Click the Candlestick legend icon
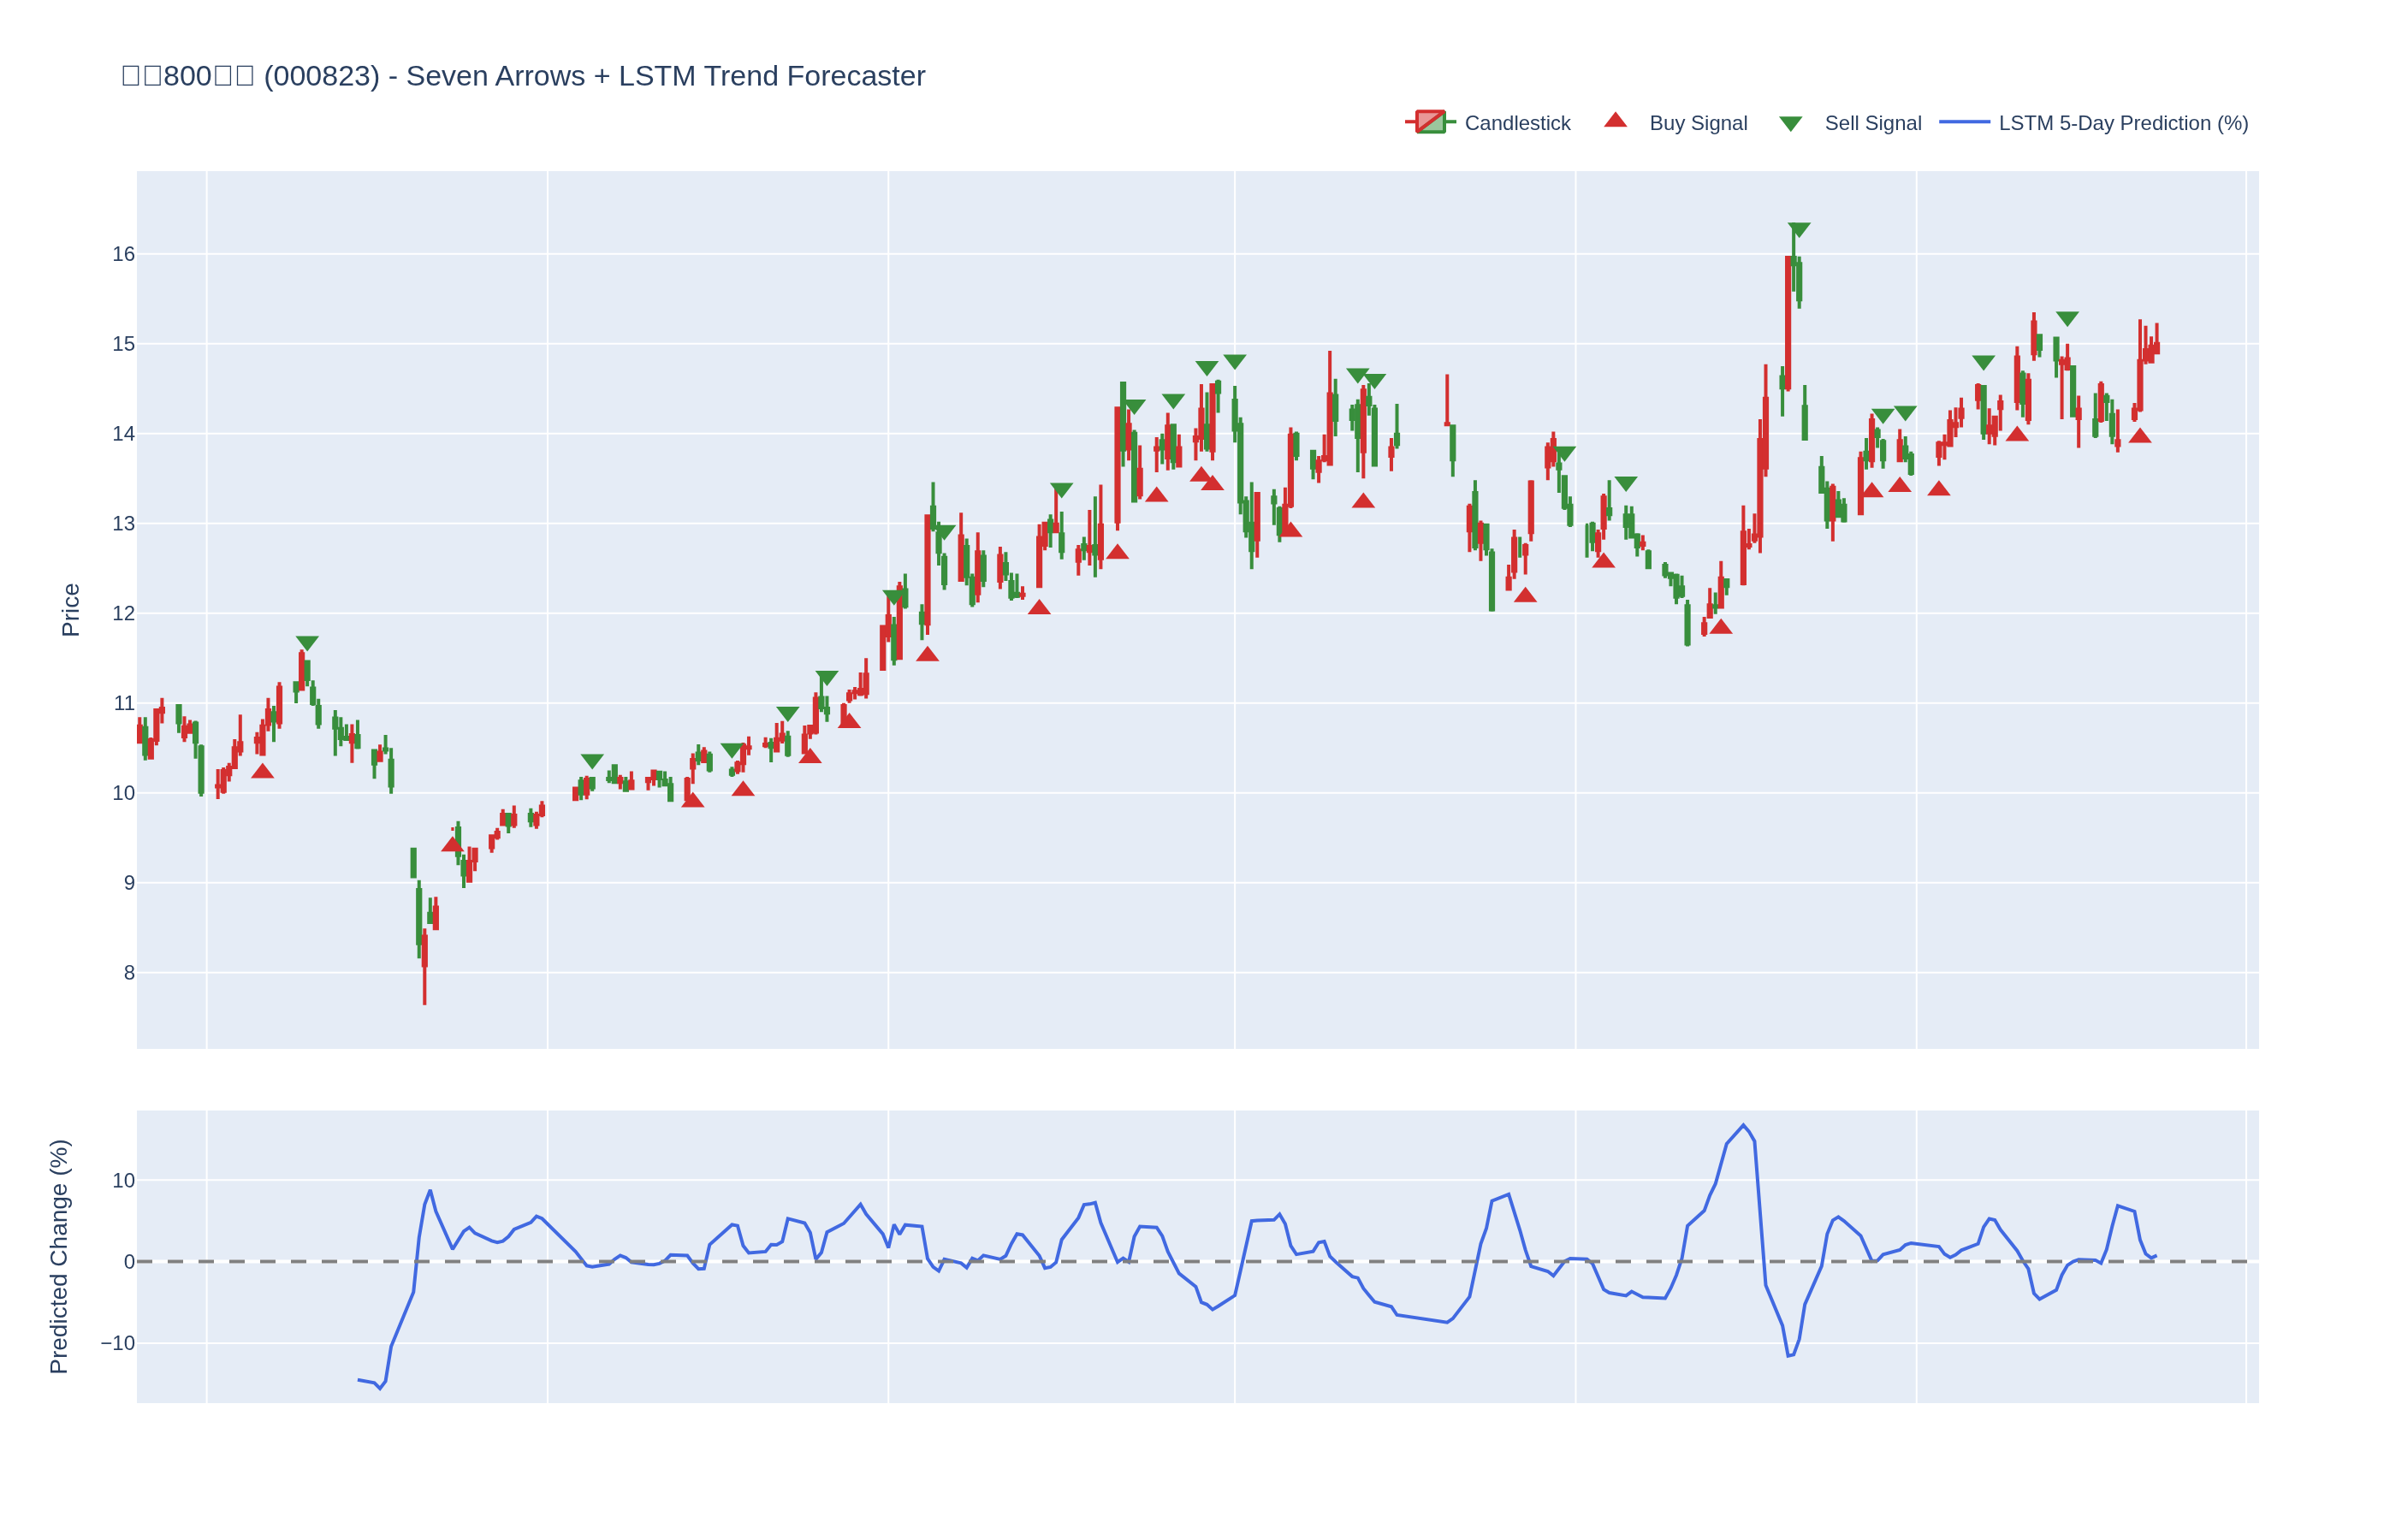 pos(1430,122)
